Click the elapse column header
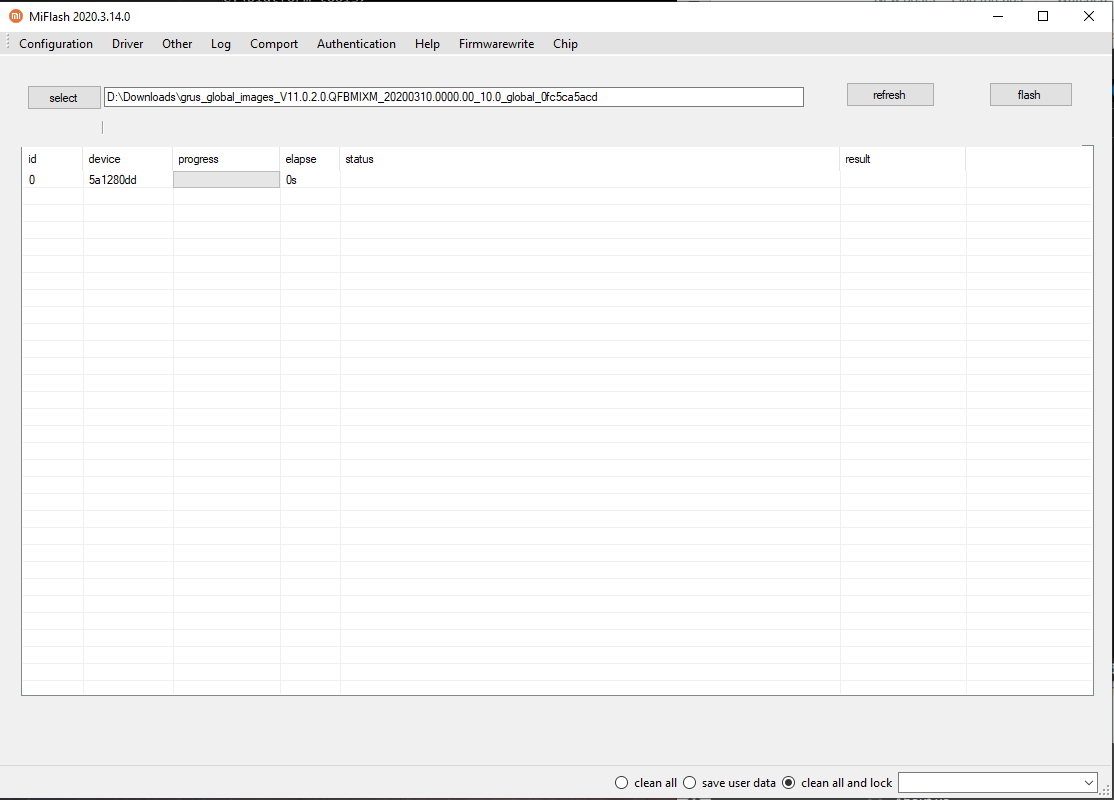Viewport: 1114px width, 800px height. point(310,159)
